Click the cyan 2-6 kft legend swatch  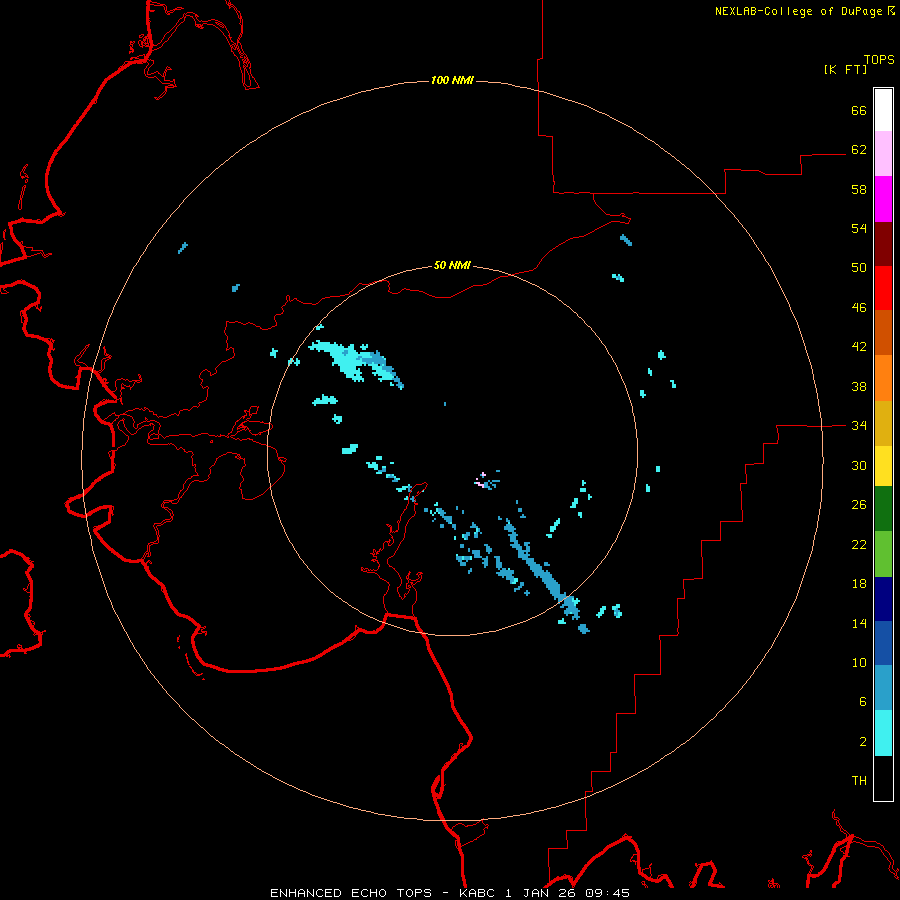coord(883,733)
